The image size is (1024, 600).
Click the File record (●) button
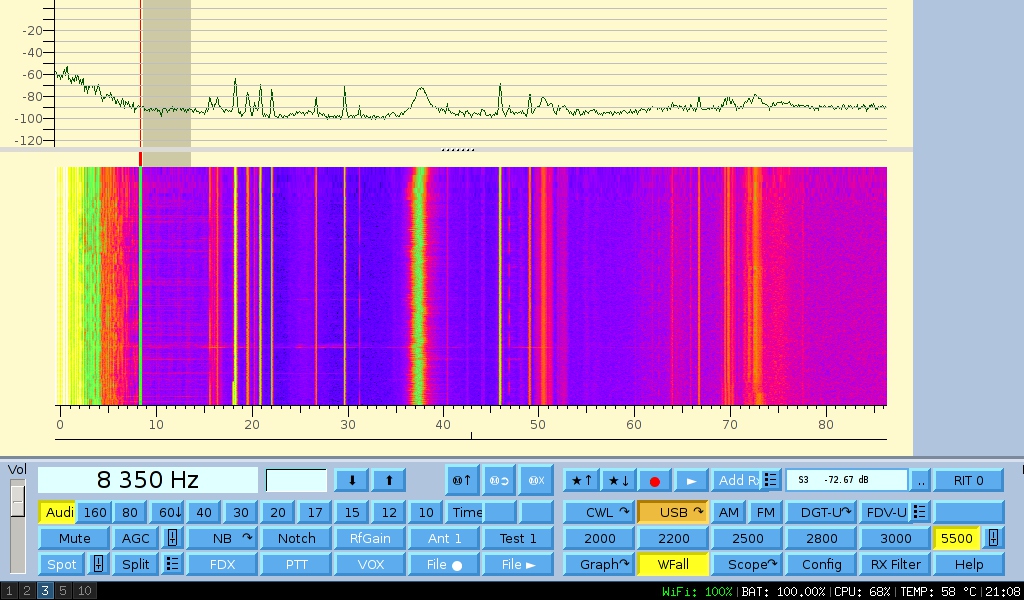444,564
